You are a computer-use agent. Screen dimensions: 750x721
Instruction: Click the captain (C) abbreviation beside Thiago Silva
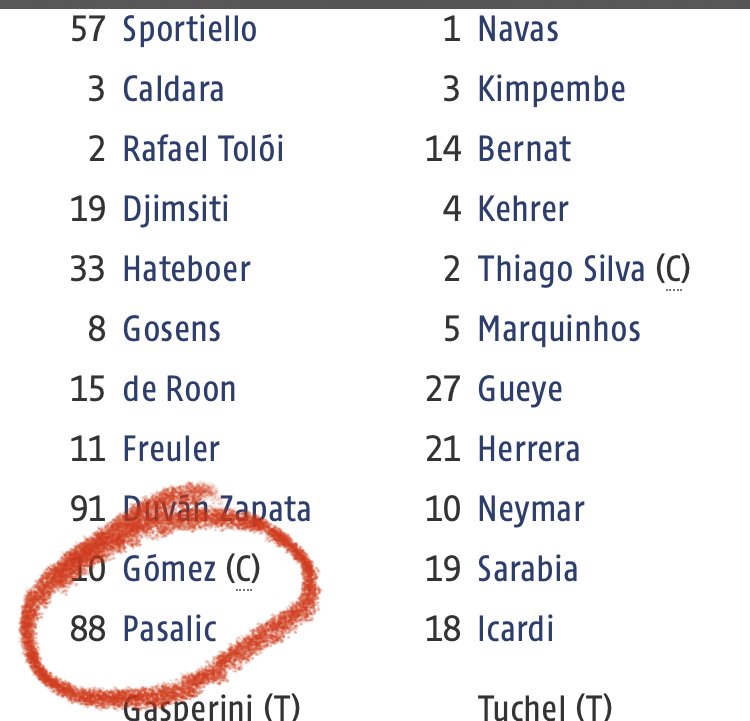click(673, 270)
